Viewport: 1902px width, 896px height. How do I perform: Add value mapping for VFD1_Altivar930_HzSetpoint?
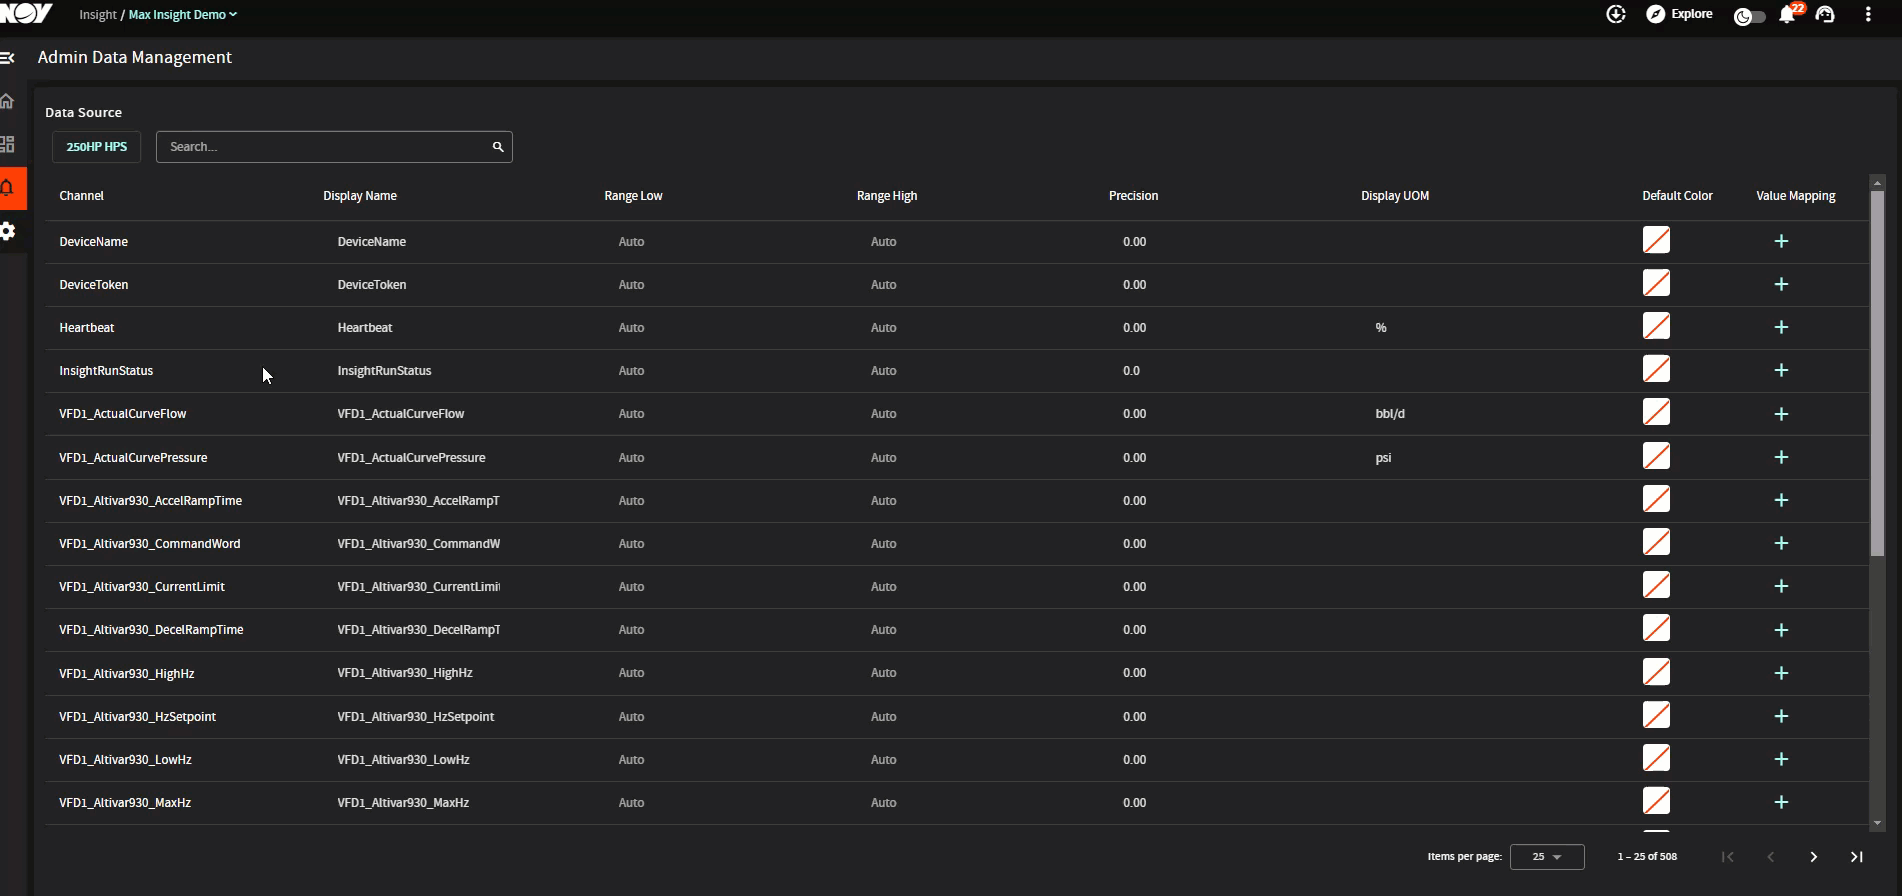pos(1781,716)
